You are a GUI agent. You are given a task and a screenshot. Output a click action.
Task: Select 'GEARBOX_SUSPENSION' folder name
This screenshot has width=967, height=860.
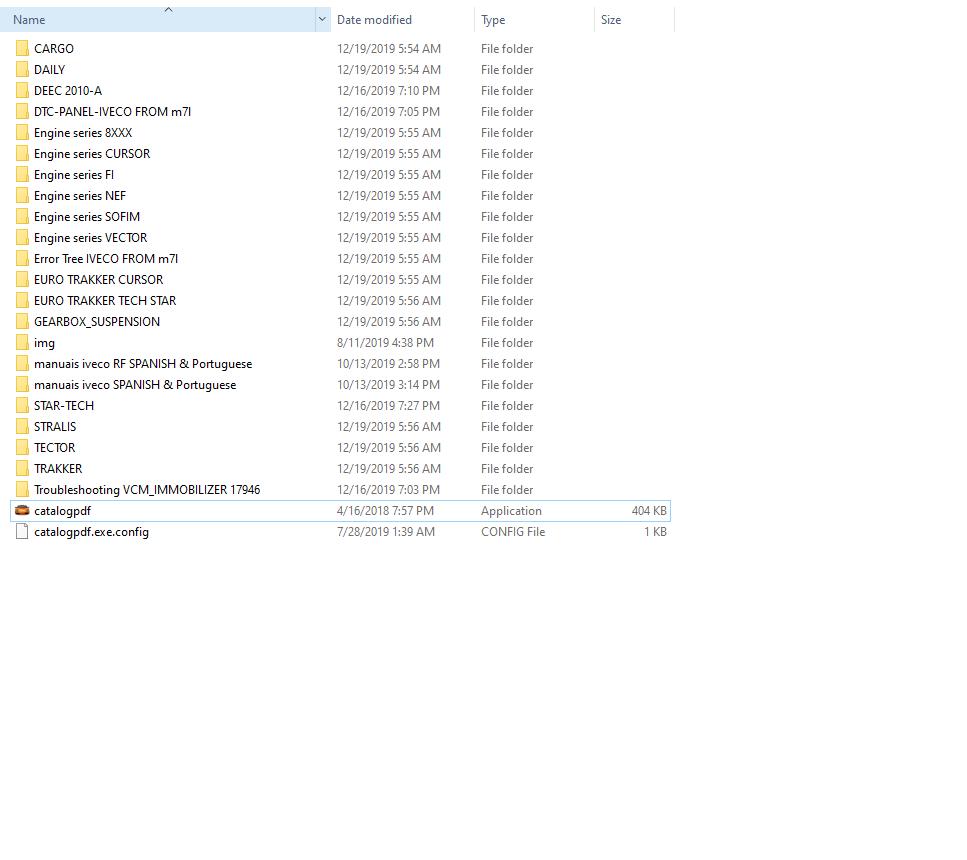[x=97, y=321]
